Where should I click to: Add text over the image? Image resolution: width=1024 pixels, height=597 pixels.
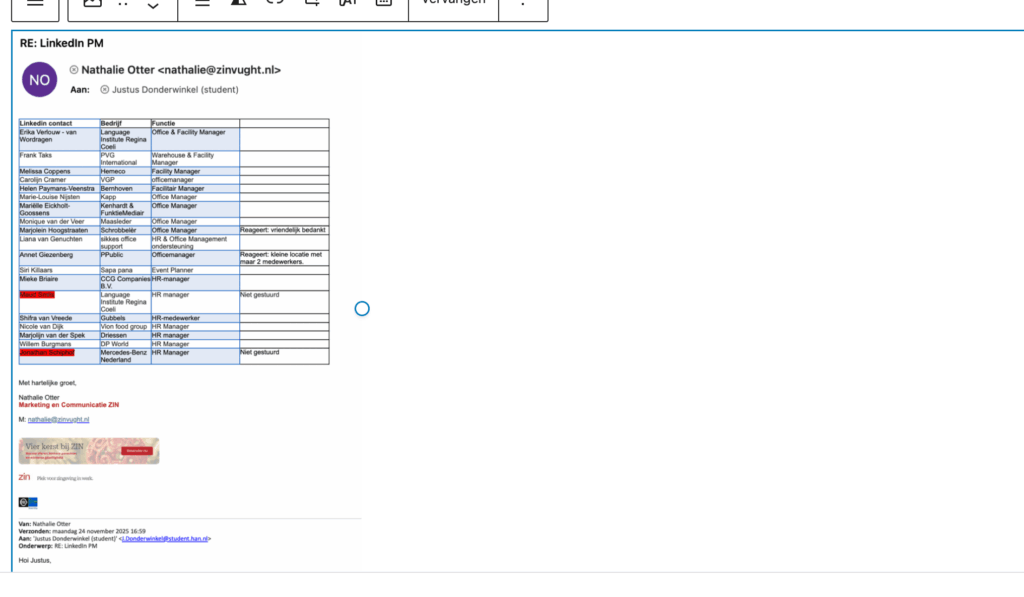[x=347, y=3]
